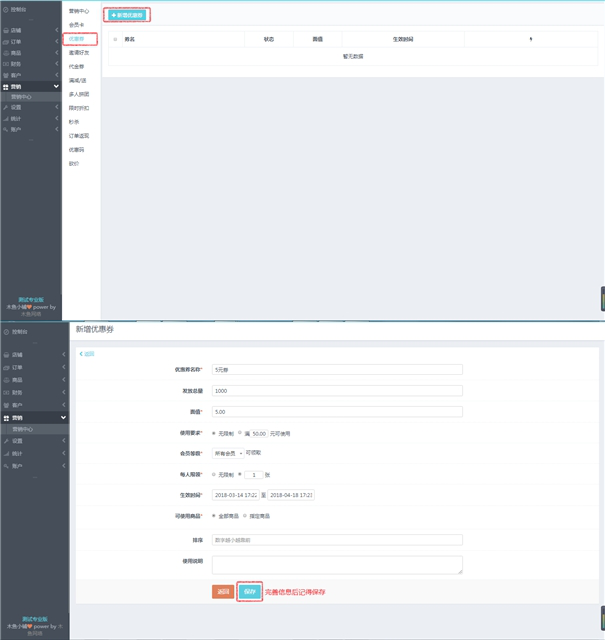Click the 统计 chart icon in the coupon list sidebar
This screenshot has height=640, width=605.
point(6,118)
